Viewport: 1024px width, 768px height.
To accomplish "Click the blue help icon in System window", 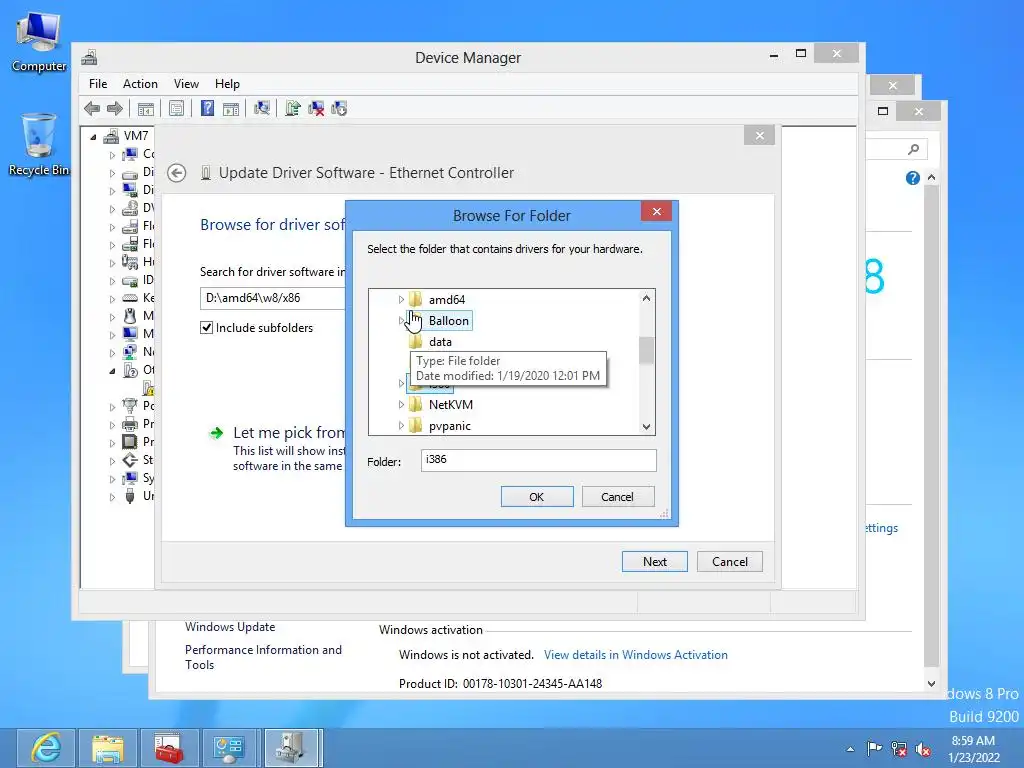I will [x=912, y=178].
